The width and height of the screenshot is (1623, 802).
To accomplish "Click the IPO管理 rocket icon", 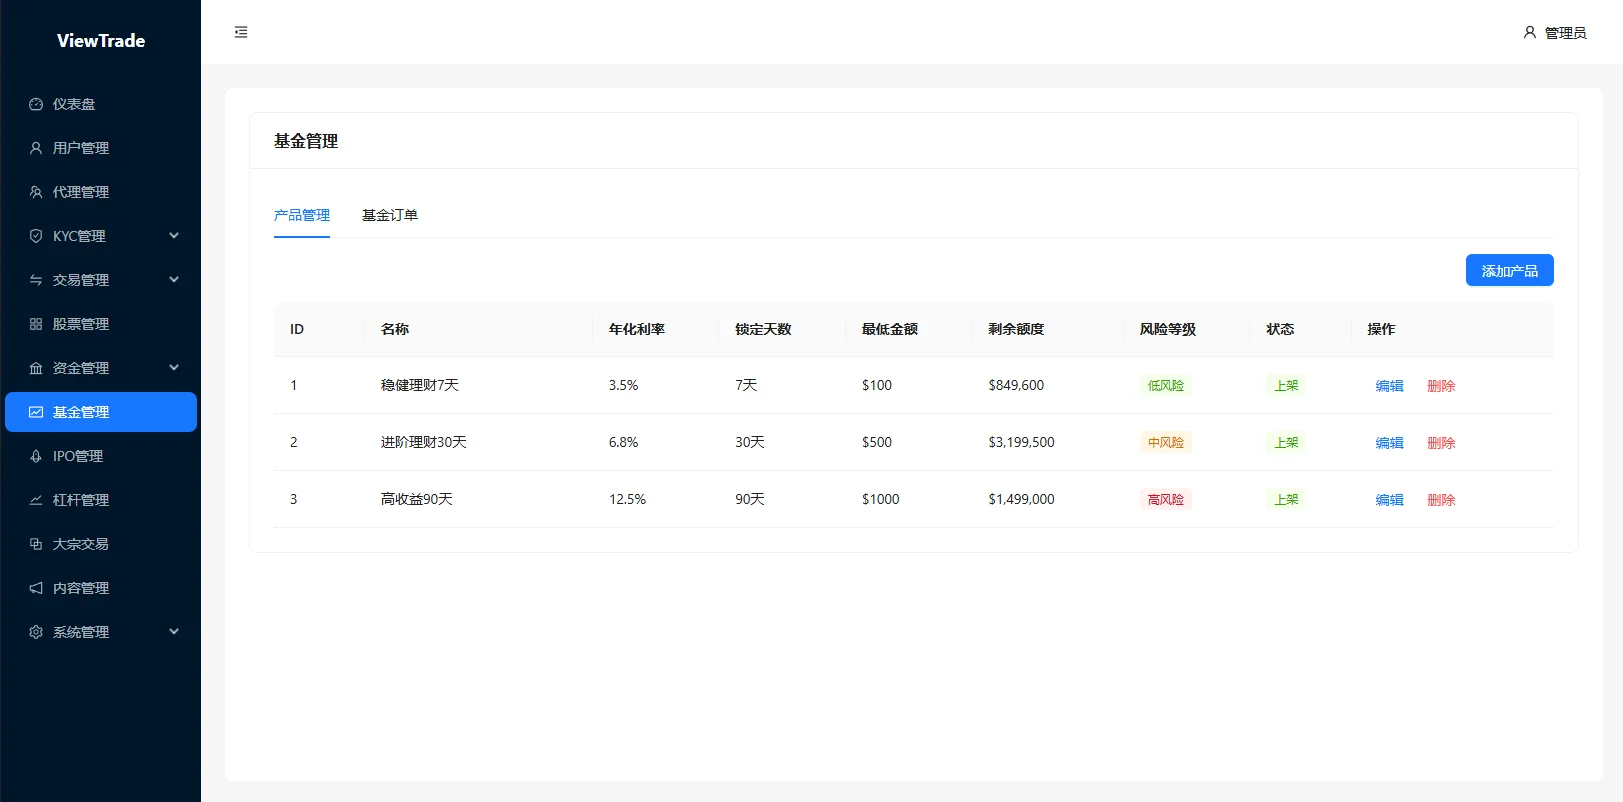I will click(36, 456).
